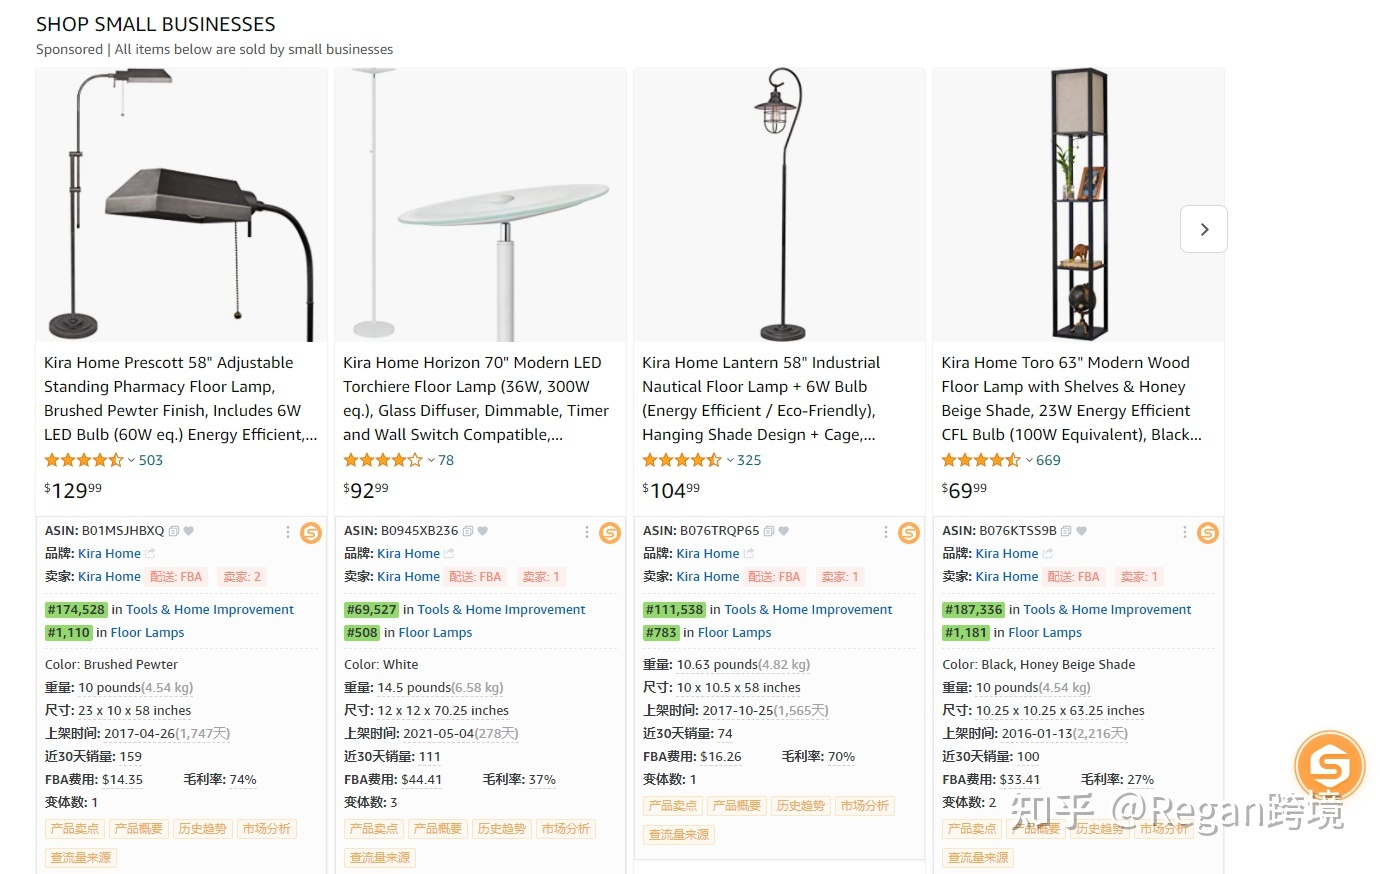1380x874 pixels.
Task: Copy ASIN B01MSJHBXQ with the copy icon
Action: (174, 531)
